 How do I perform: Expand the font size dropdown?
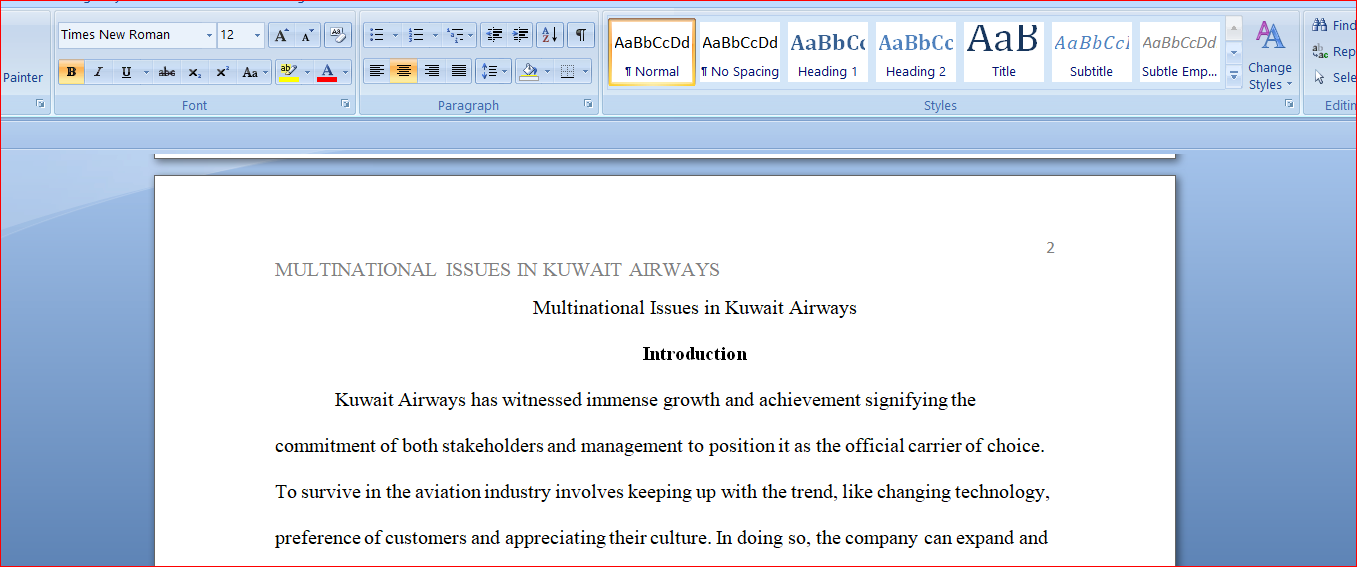click(x=257, y=35)
